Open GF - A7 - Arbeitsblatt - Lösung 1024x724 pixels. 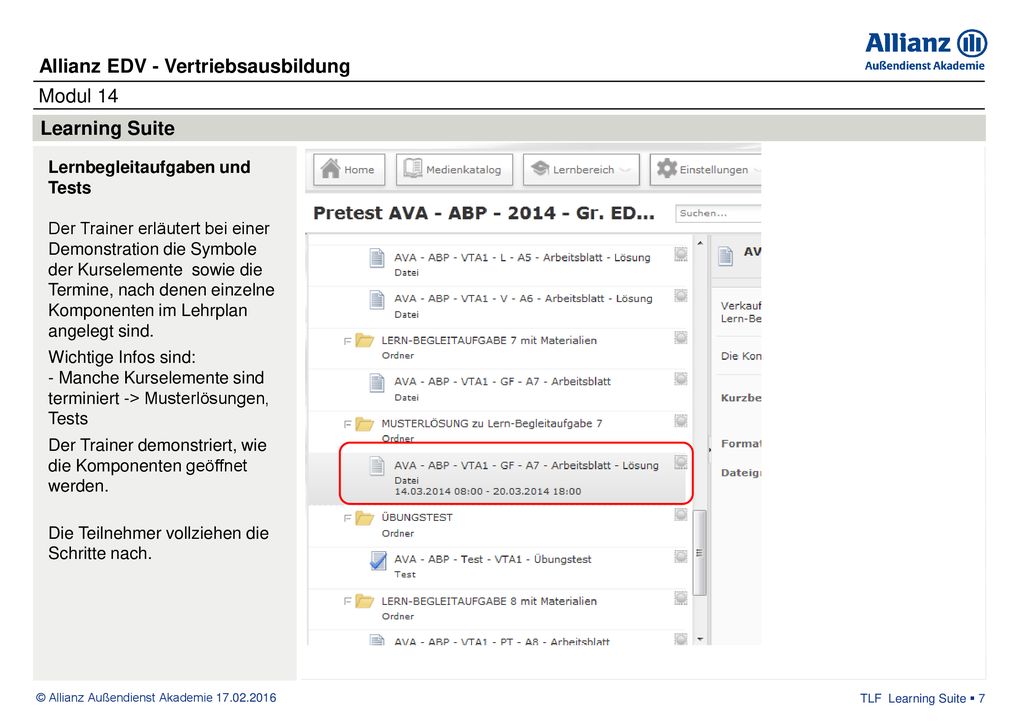click(x=526, y=466)
